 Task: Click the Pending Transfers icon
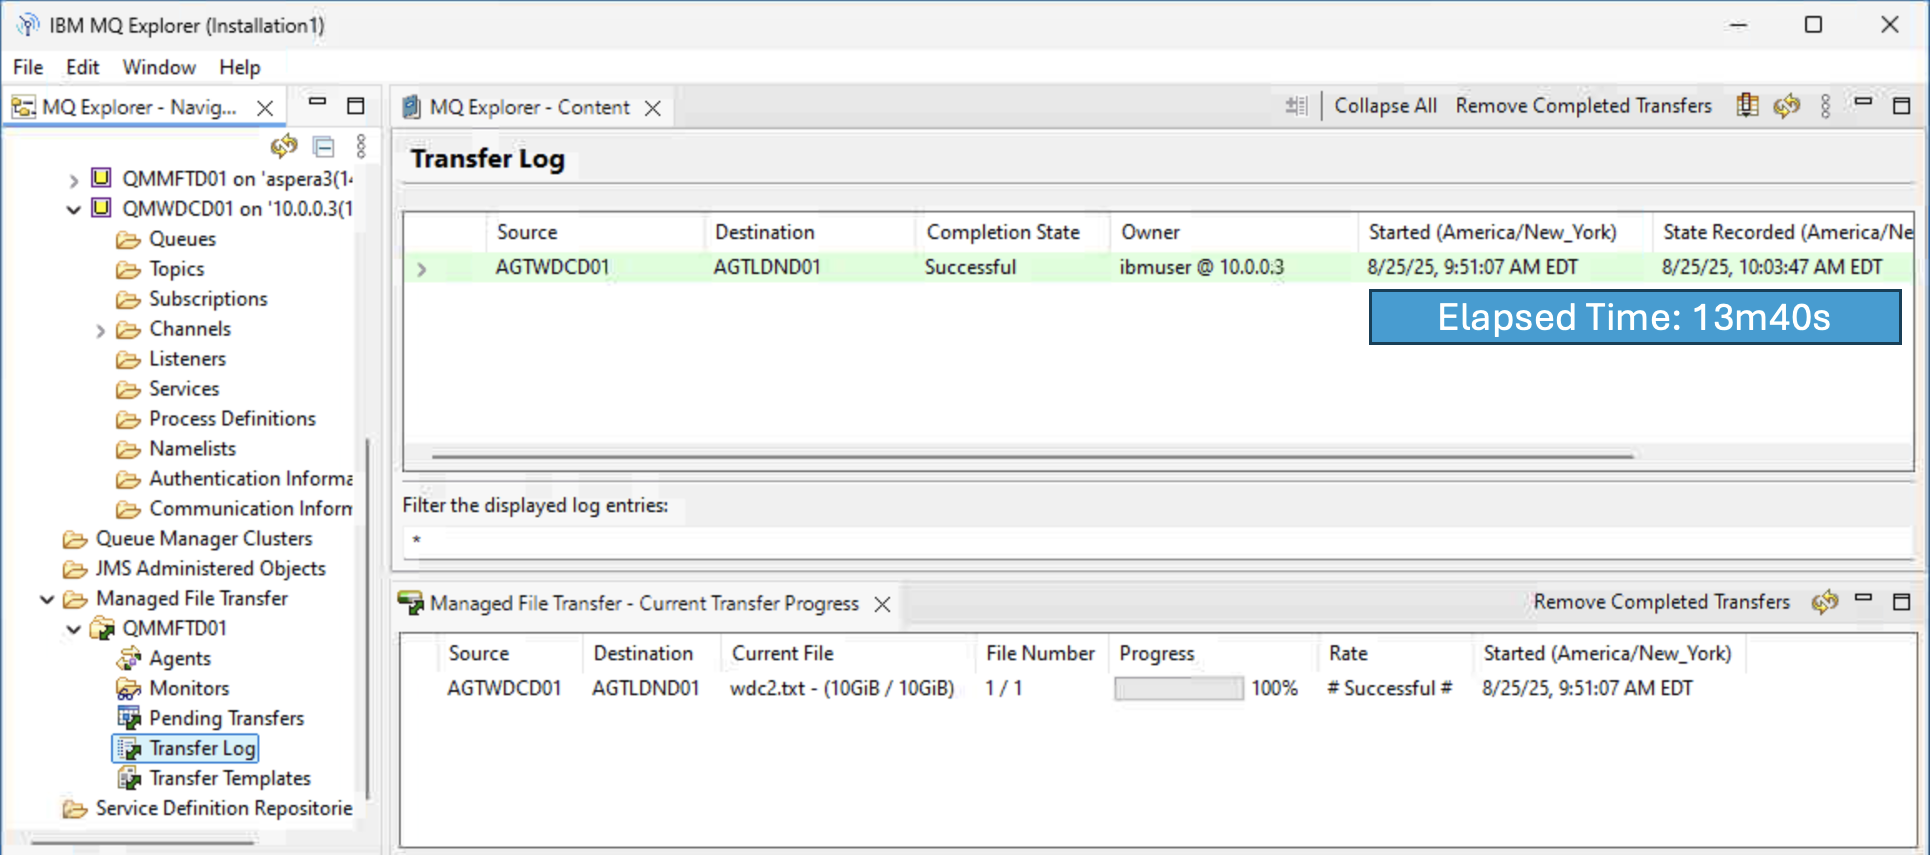(x=129, y=718)
